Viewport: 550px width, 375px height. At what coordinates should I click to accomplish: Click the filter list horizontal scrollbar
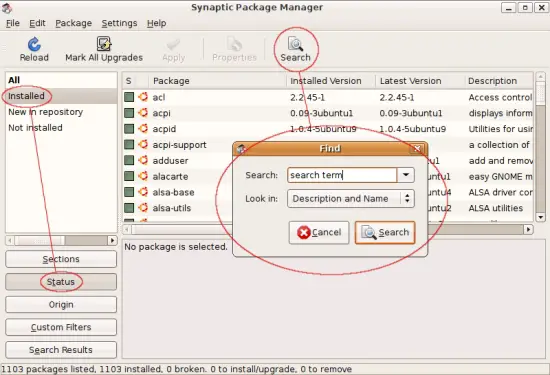61,240
